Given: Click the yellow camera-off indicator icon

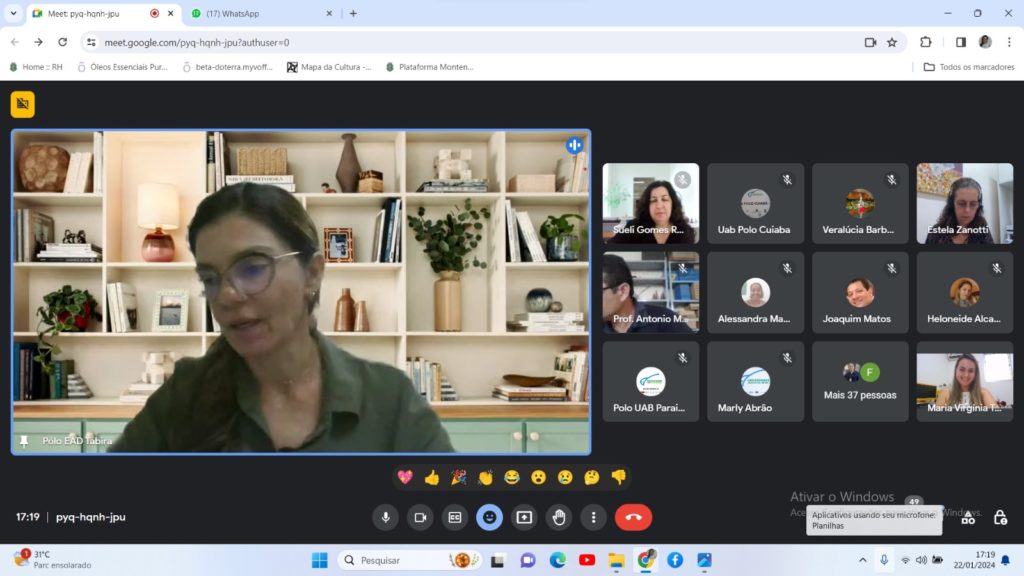Looking at the screenshot, I should (22, 104).
